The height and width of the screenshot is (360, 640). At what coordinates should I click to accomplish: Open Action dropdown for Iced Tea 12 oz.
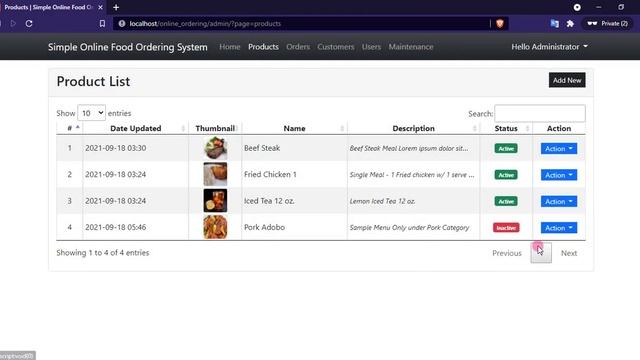[x=559, y=202]
